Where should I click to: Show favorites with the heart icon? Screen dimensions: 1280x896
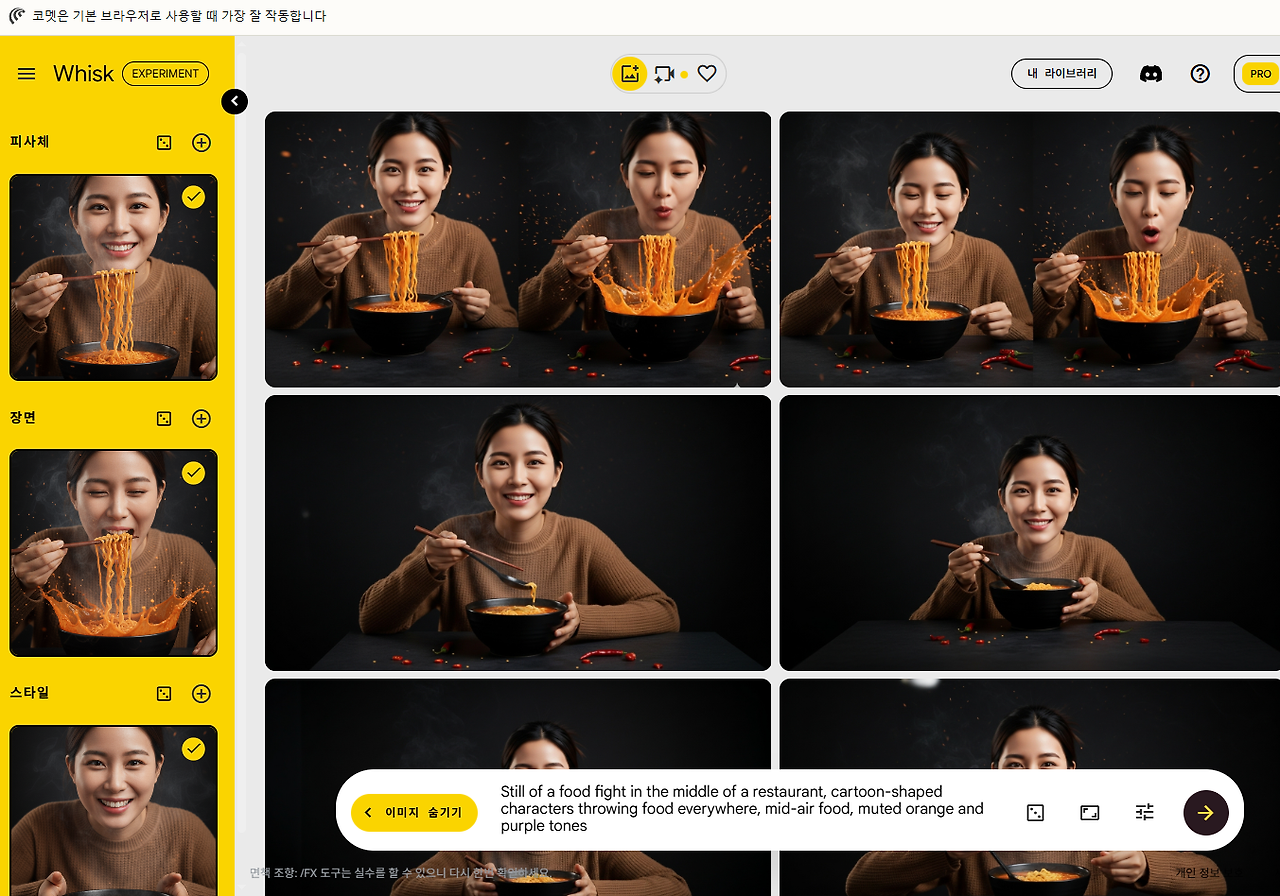coord(707,74)
